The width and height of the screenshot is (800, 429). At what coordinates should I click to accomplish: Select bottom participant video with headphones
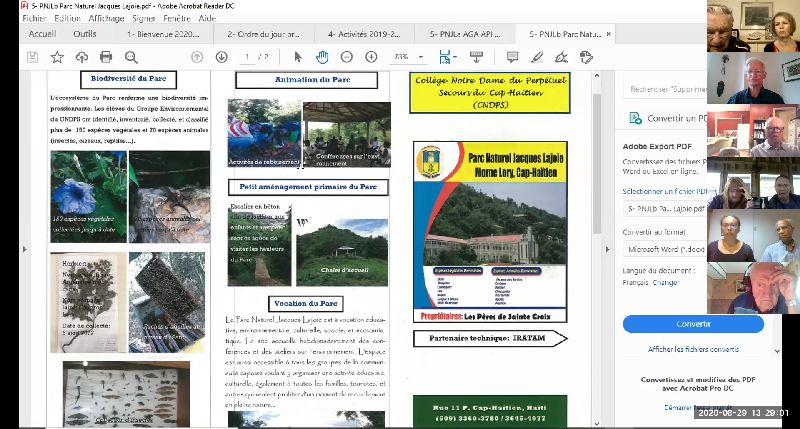pos(753,288)
